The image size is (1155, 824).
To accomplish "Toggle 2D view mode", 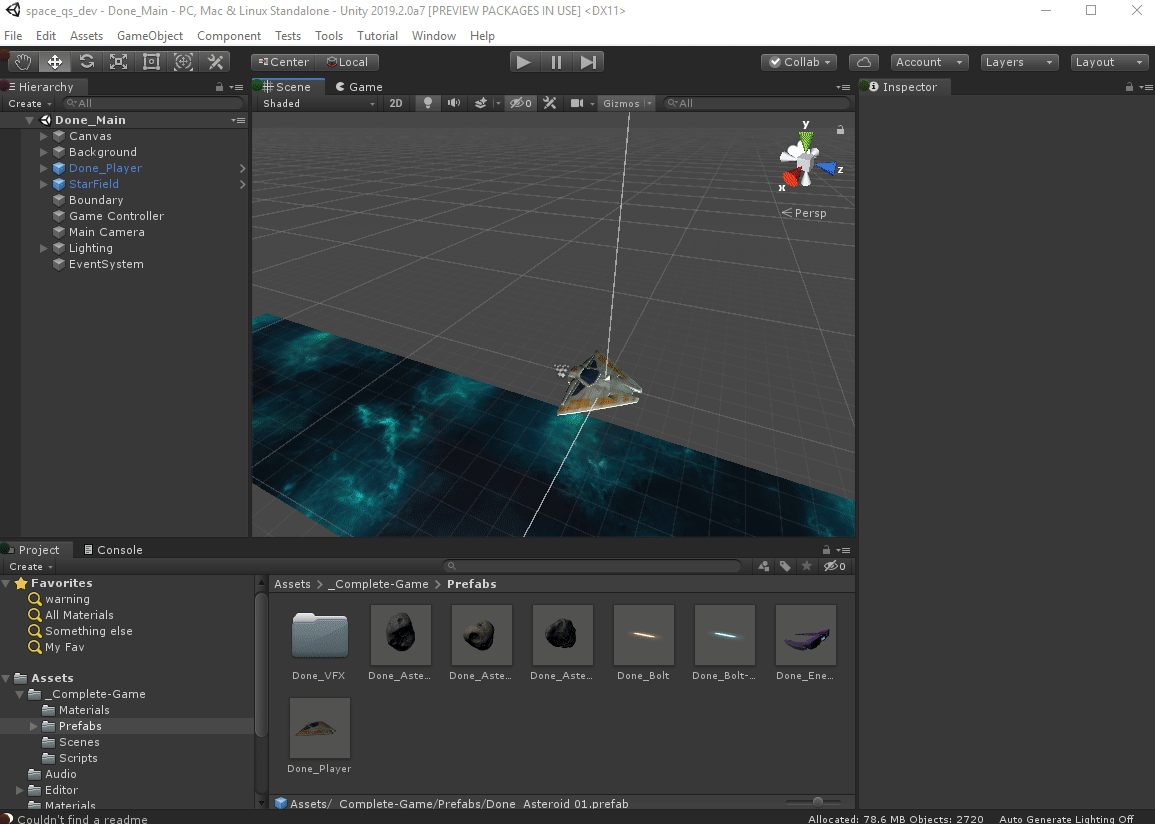I will pyautogui.click(x=396, y=103).
